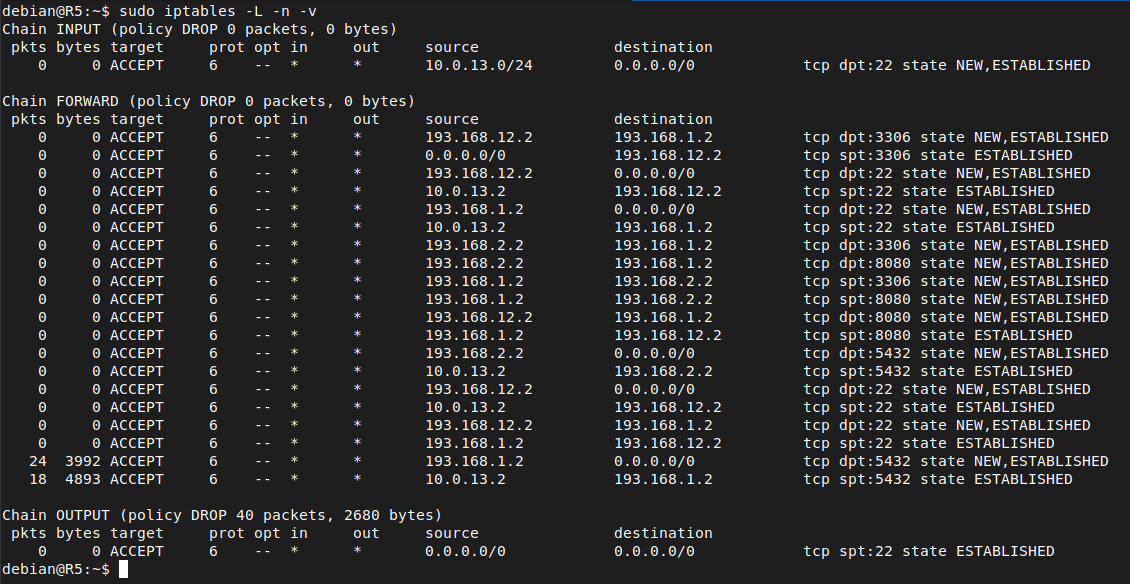
Task: Click the "bytes" header under Chain INPUT
Action: coord(79,47)
